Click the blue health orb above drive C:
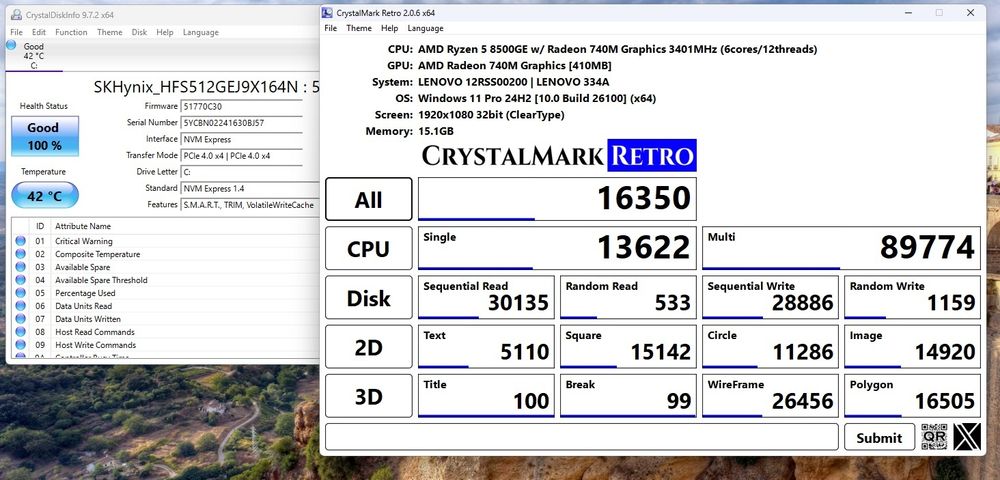The height and width of the screenshot is (480, 1000). pyautogui.click(x=11, y=46)
